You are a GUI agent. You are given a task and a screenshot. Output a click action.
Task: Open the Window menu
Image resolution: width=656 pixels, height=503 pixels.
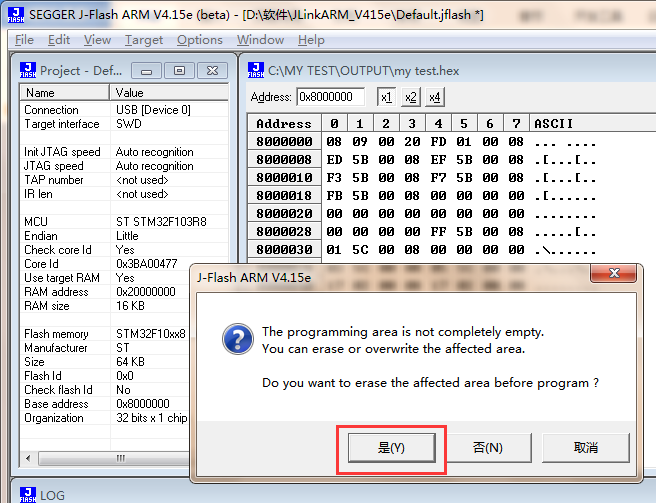(260, 40)
